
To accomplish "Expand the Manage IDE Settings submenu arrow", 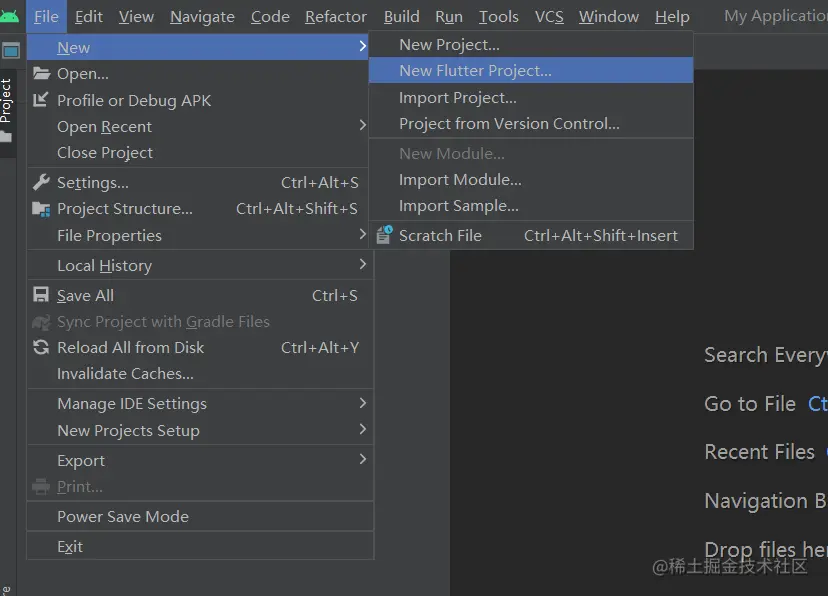I will click(363, 403).
